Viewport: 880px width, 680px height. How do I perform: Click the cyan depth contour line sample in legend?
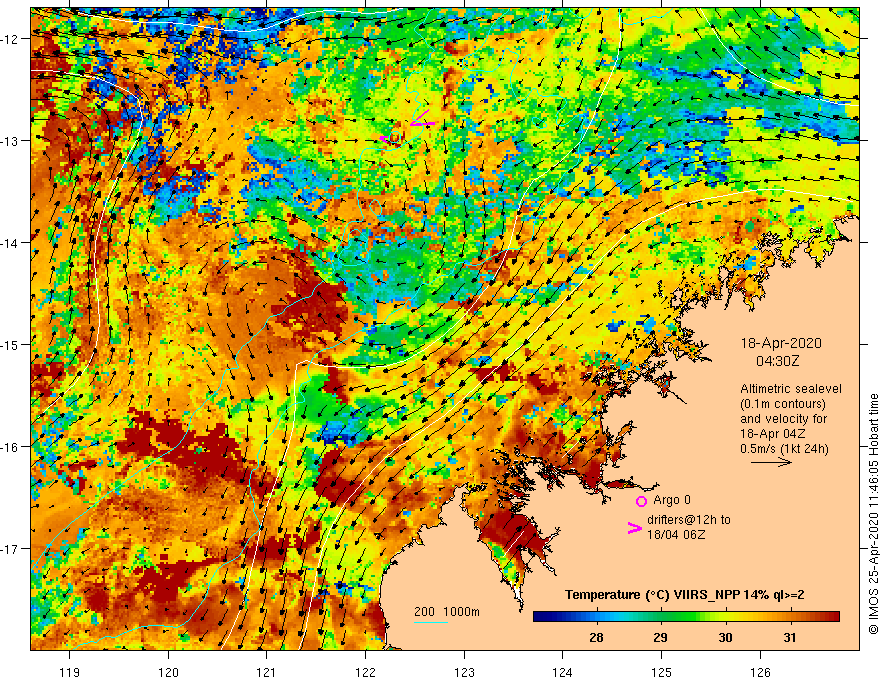(x=430, y=622)
